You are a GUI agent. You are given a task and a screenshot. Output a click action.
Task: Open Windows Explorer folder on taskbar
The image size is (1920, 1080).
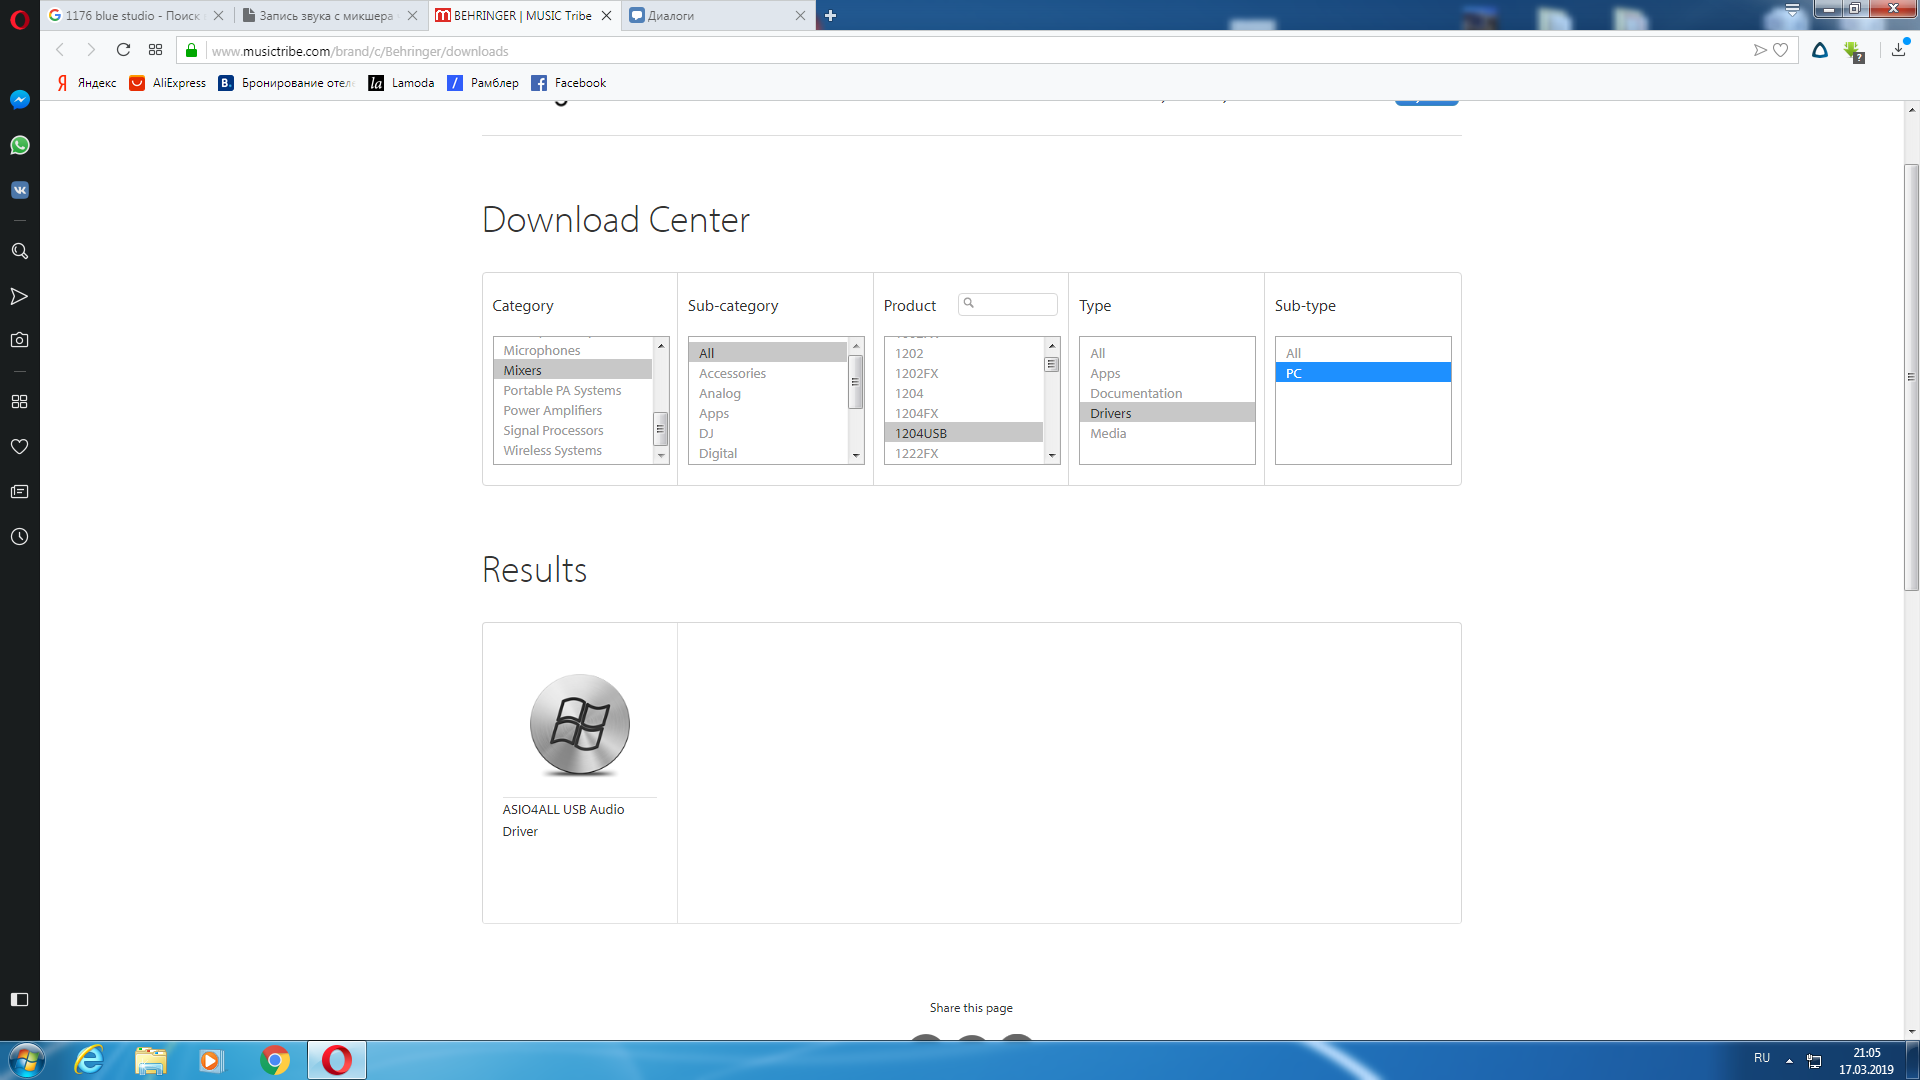pyautogui.click(x=151, y=1060)
